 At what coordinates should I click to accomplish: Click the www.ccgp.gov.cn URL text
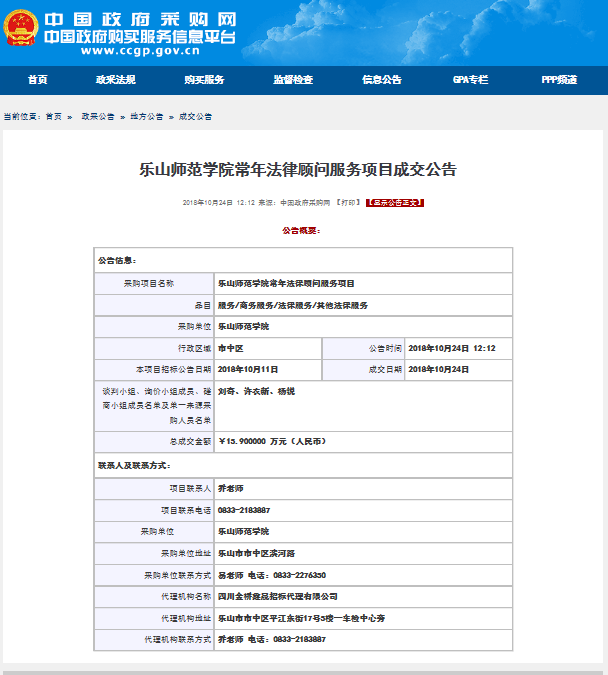(x=140, y=51)
